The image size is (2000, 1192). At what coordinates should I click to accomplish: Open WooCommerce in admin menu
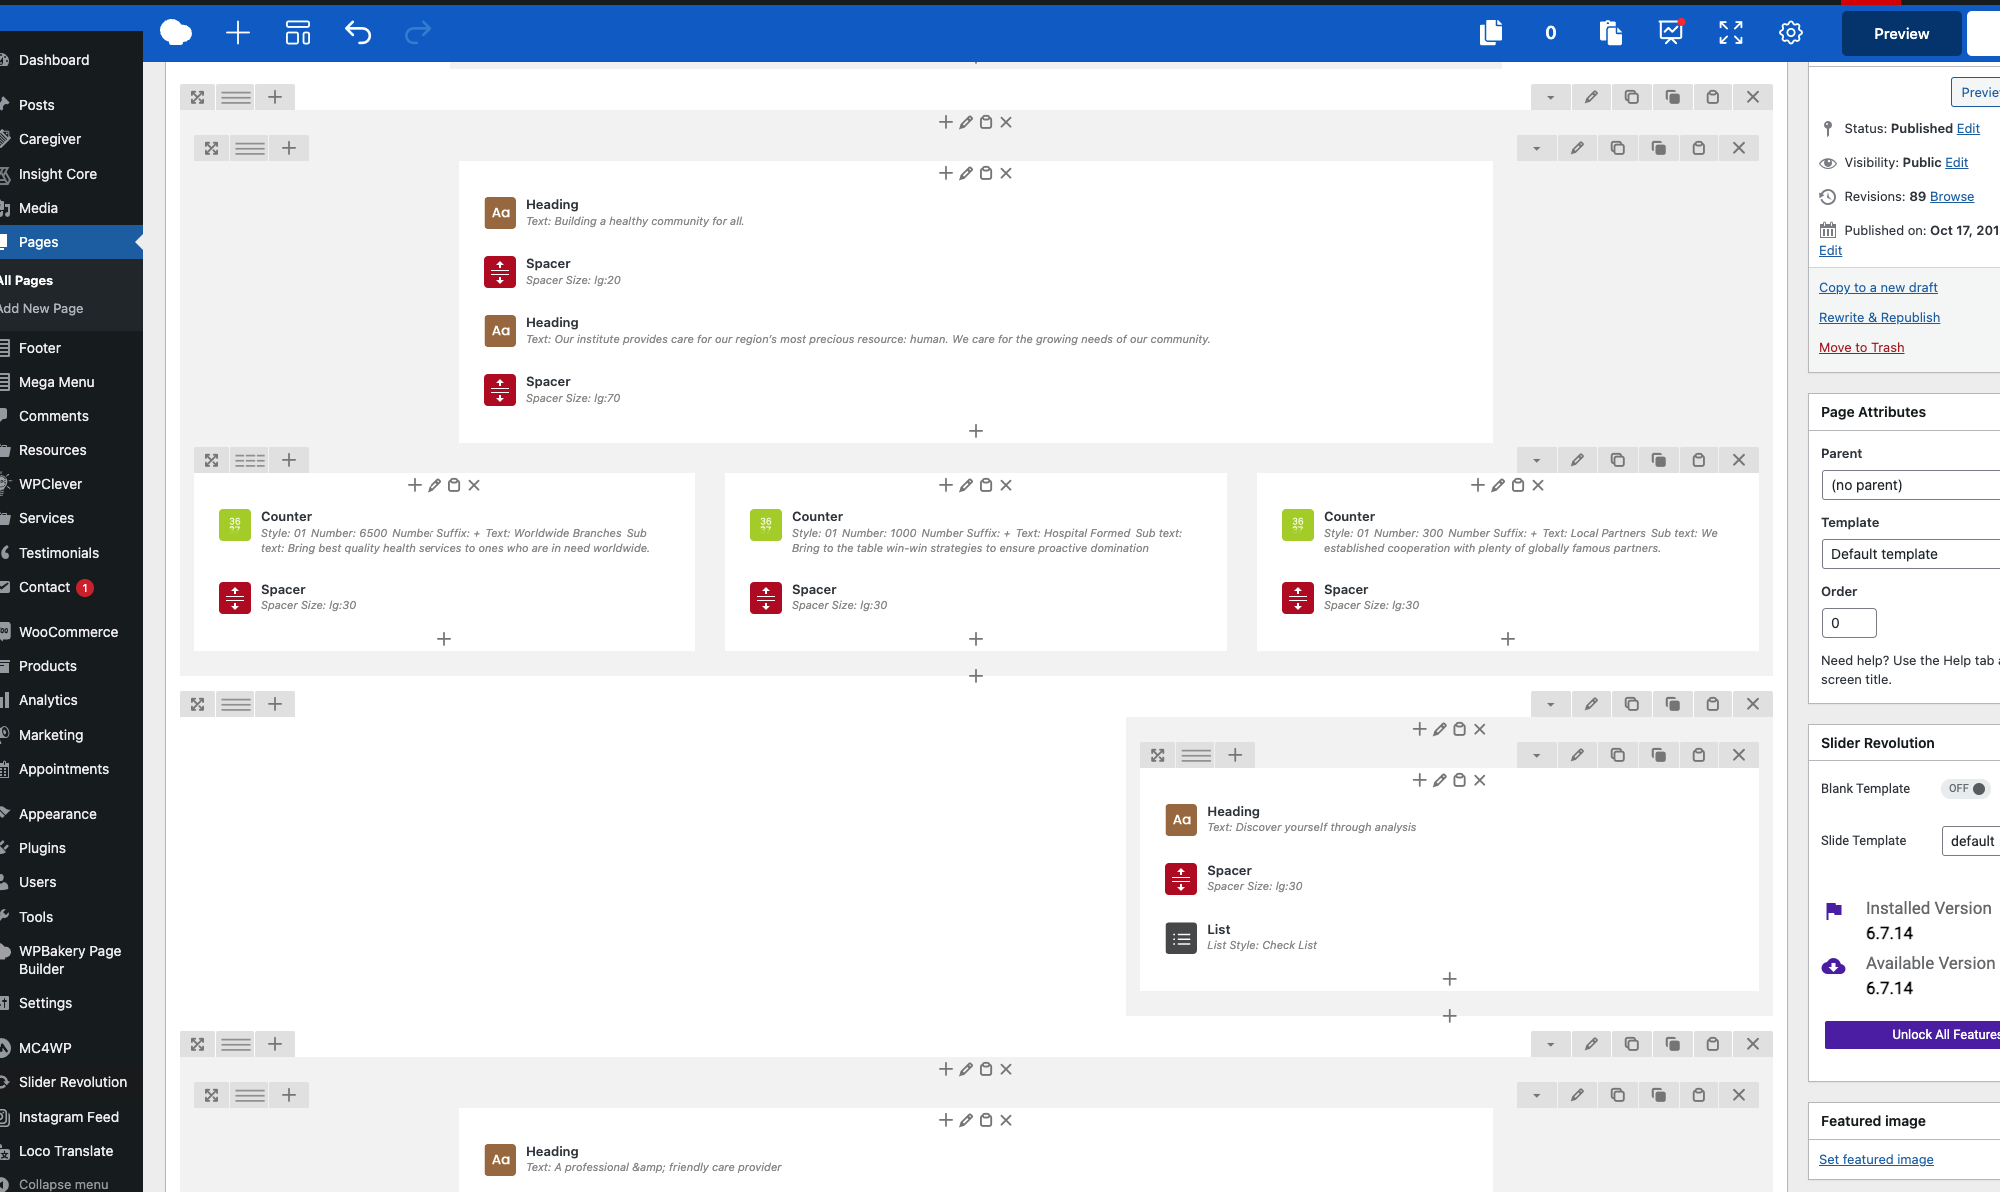point(68,632)
